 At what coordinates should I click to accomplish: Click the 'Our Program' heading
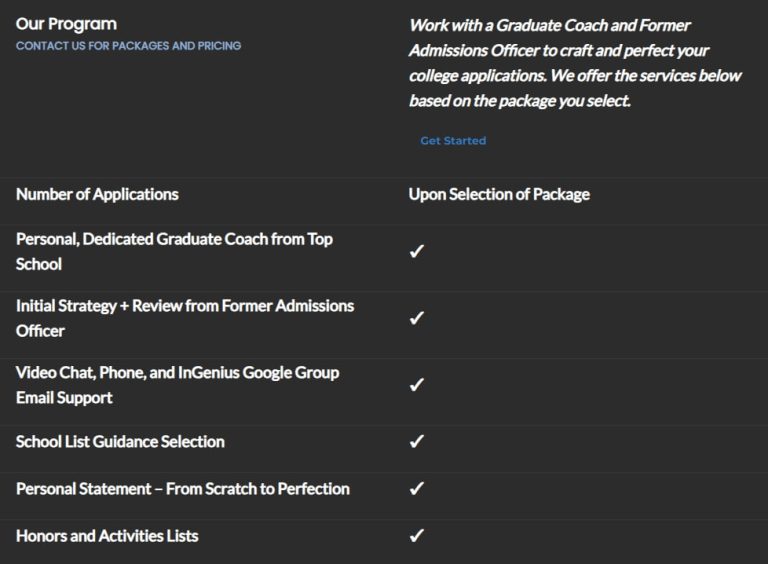coord(66,24)
